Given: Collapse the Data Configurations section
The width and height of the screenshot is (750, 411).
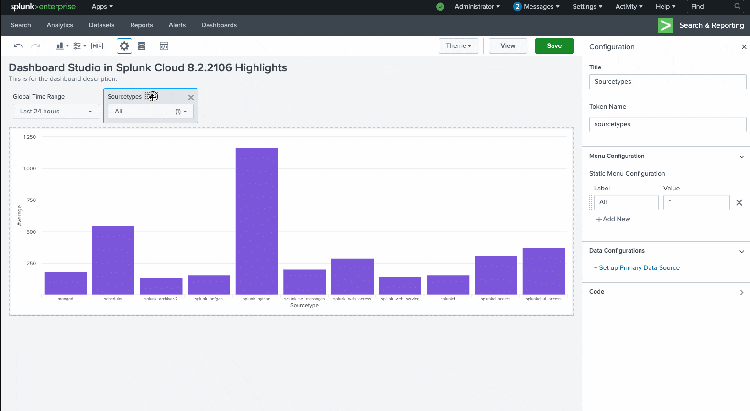Looking at the screenshot, I should 740,251.
